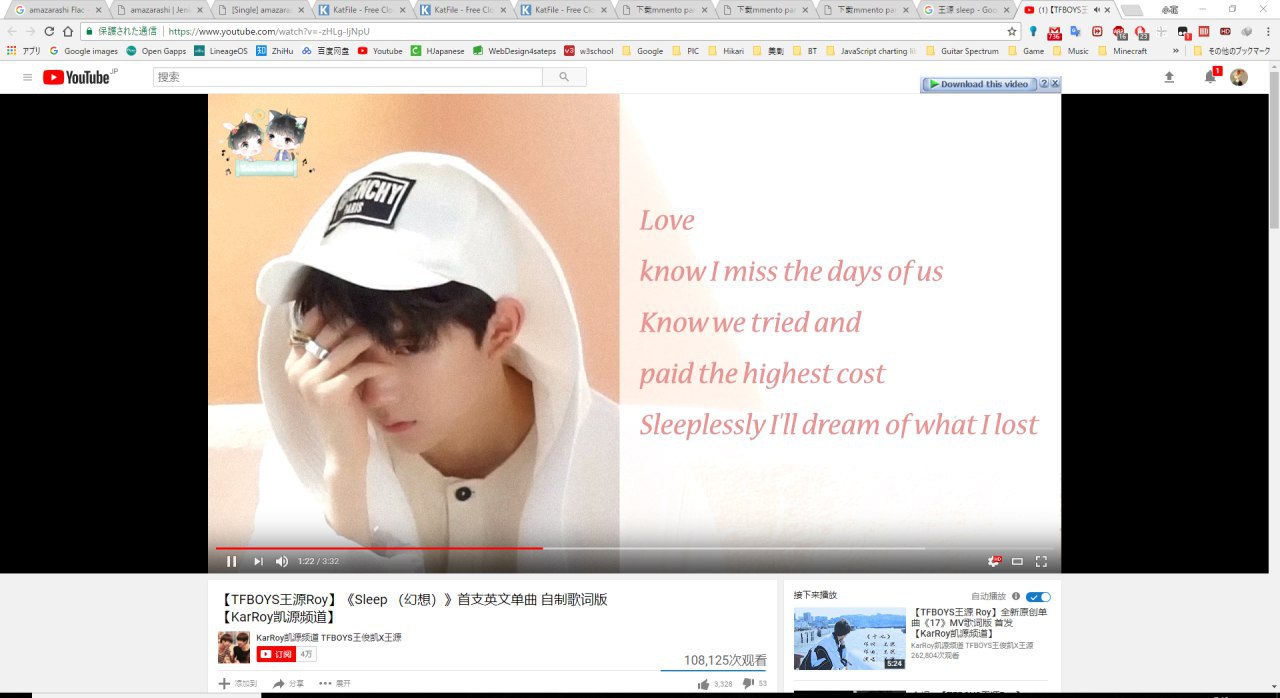Bookmark this page with the star
The image size is (1280, 698).
pos(1012,31)
